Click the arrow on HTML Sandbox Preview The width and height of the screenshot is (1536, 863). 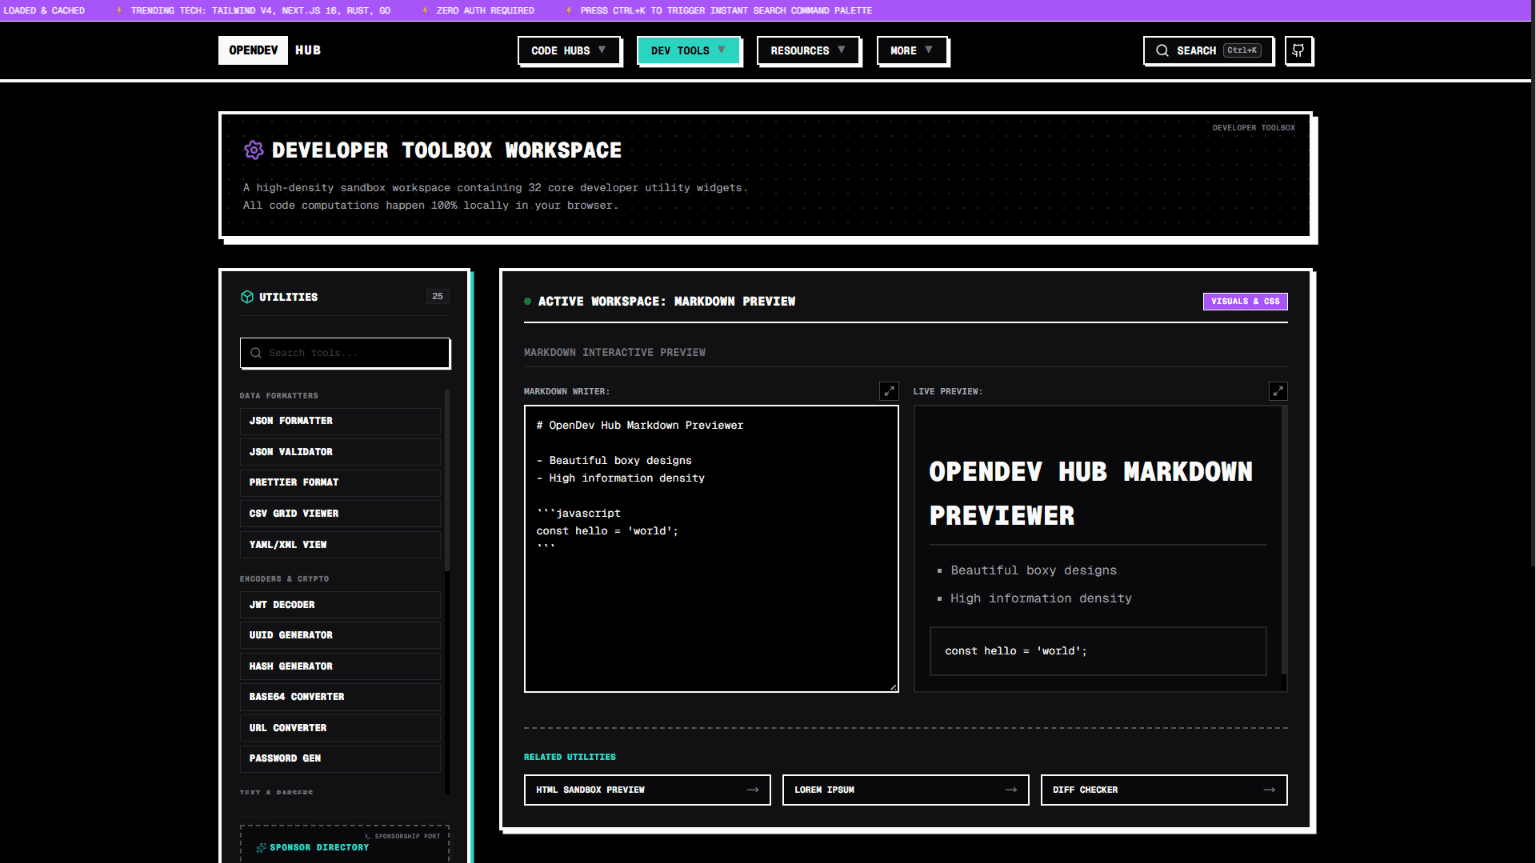click(753, 790)
